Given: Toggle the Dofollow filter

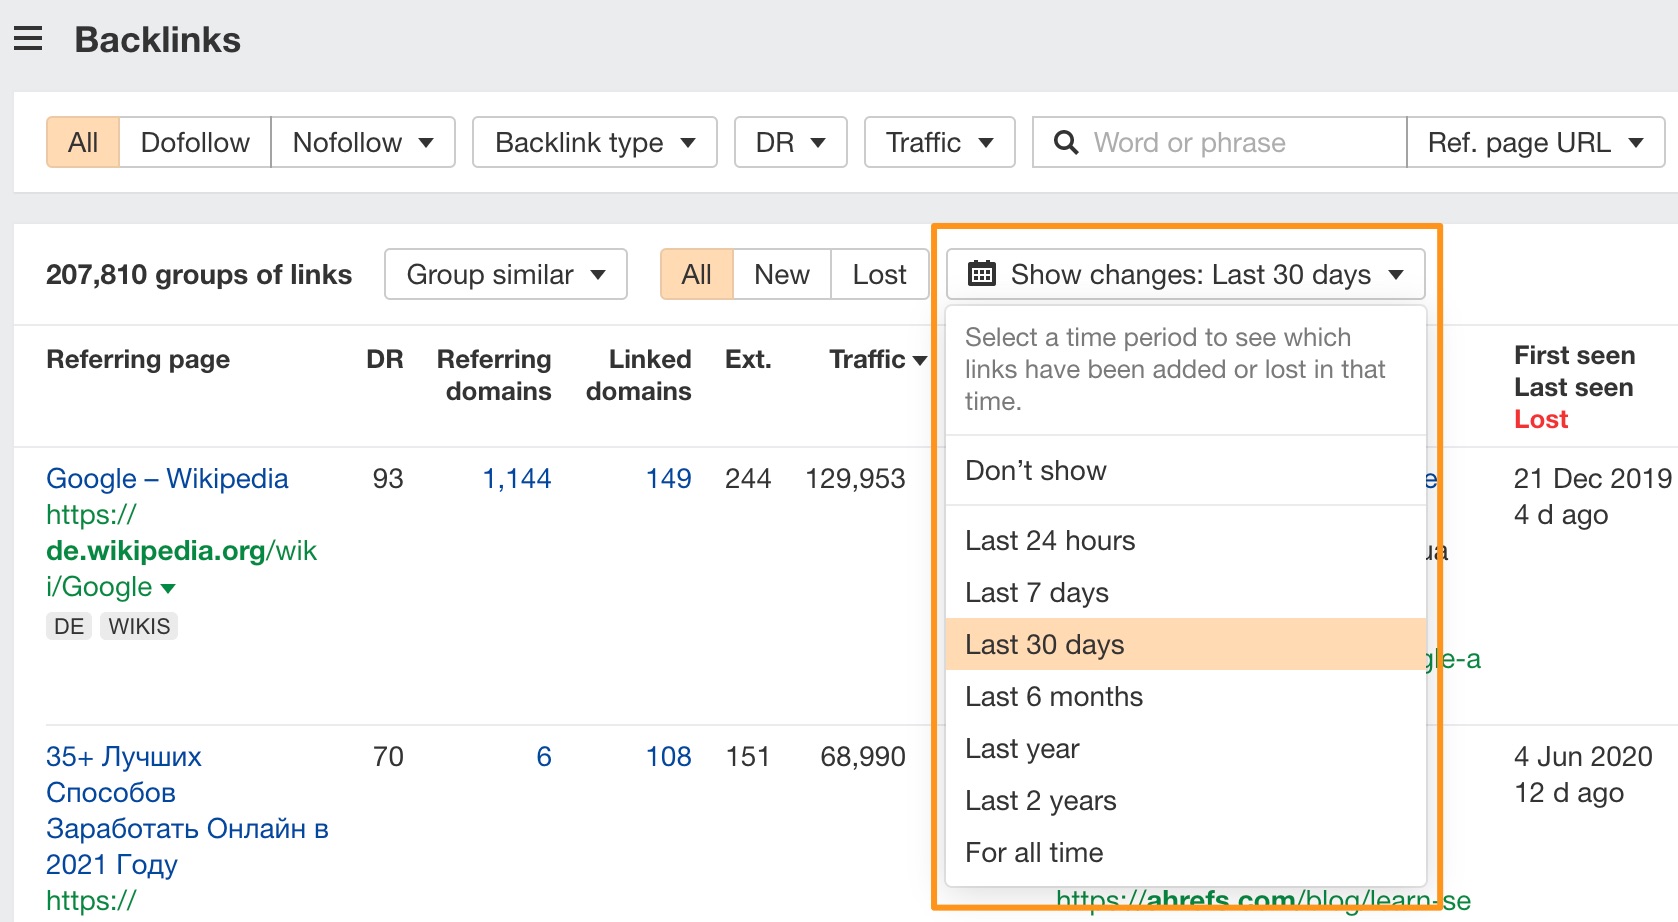Looking at the screenshot, I should pyautogui.click(x=195, y=143).
